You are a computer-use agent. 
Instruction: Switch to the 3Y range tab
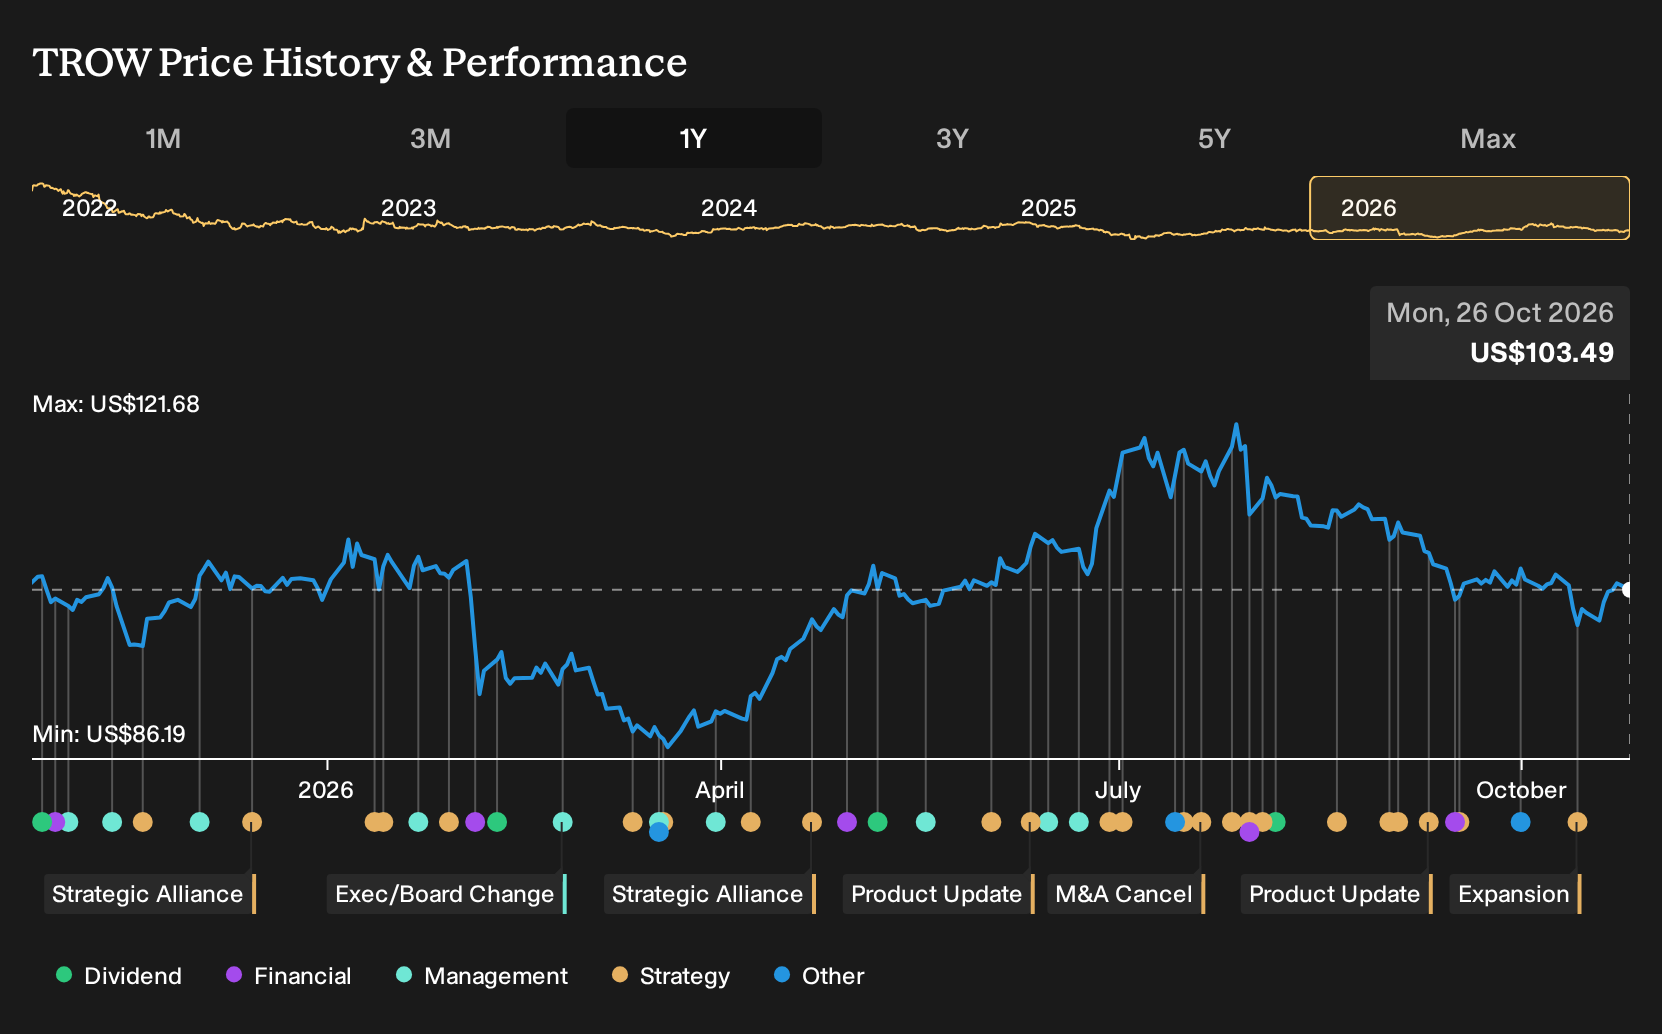tap(952, 138)
